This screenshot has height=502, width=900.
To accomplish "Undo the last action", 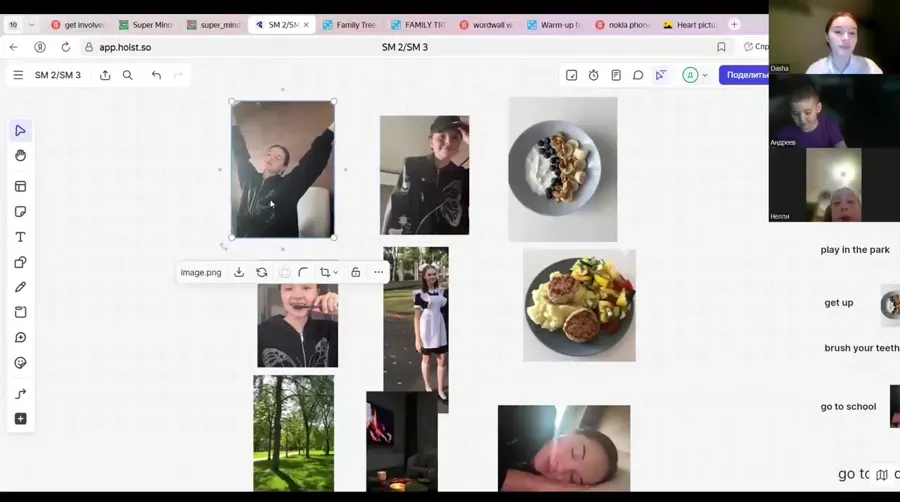I will [156, 75].
